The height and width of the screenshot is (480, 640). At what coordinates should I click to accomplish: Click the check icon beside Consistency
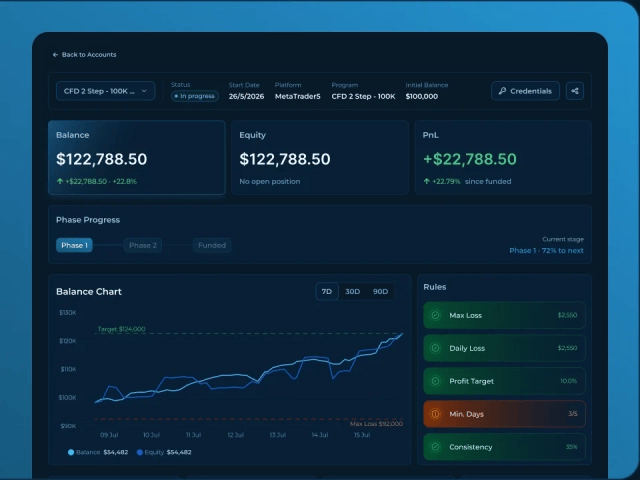[x=436, y=447]
